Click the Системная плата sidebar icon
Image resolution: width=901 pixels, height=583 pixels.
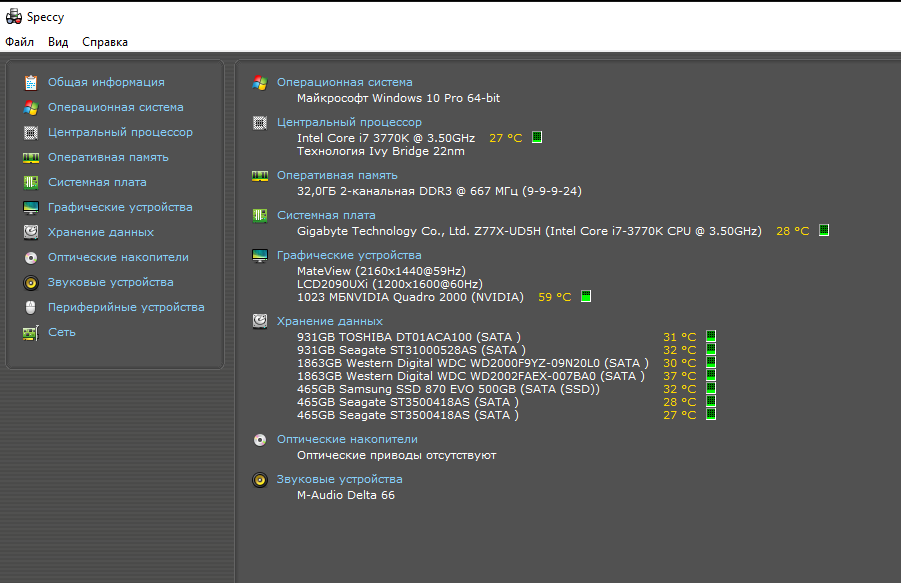31,183
